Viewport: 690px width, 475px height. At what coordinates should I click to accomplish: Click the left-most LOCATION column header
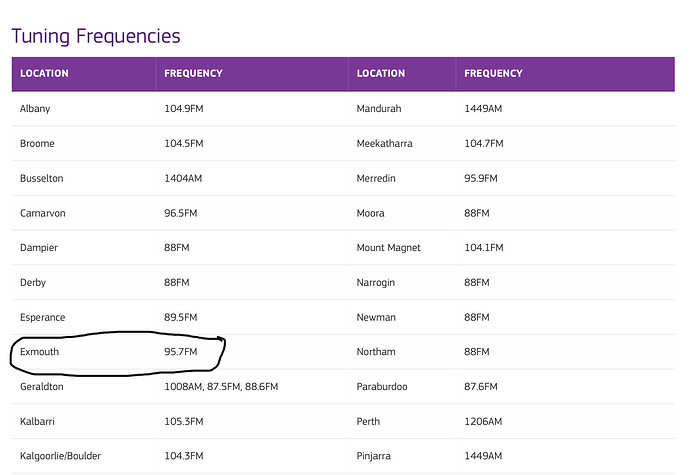point(44,73)
